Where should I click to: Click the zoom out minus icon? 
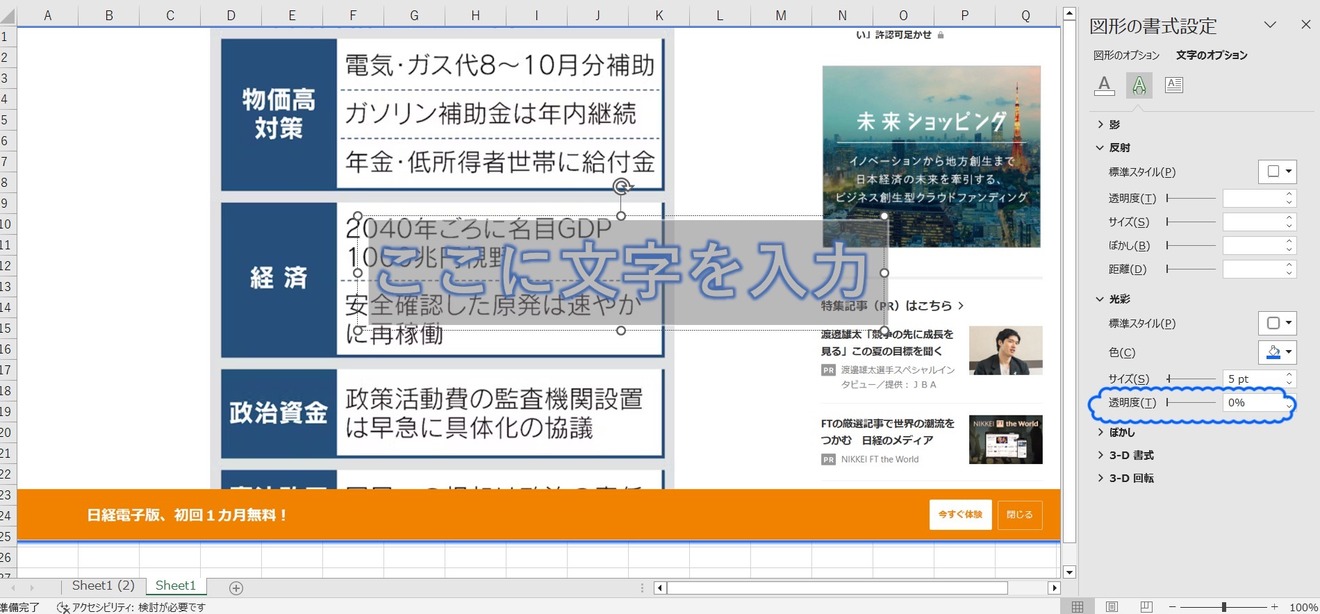coord(1172,607)
